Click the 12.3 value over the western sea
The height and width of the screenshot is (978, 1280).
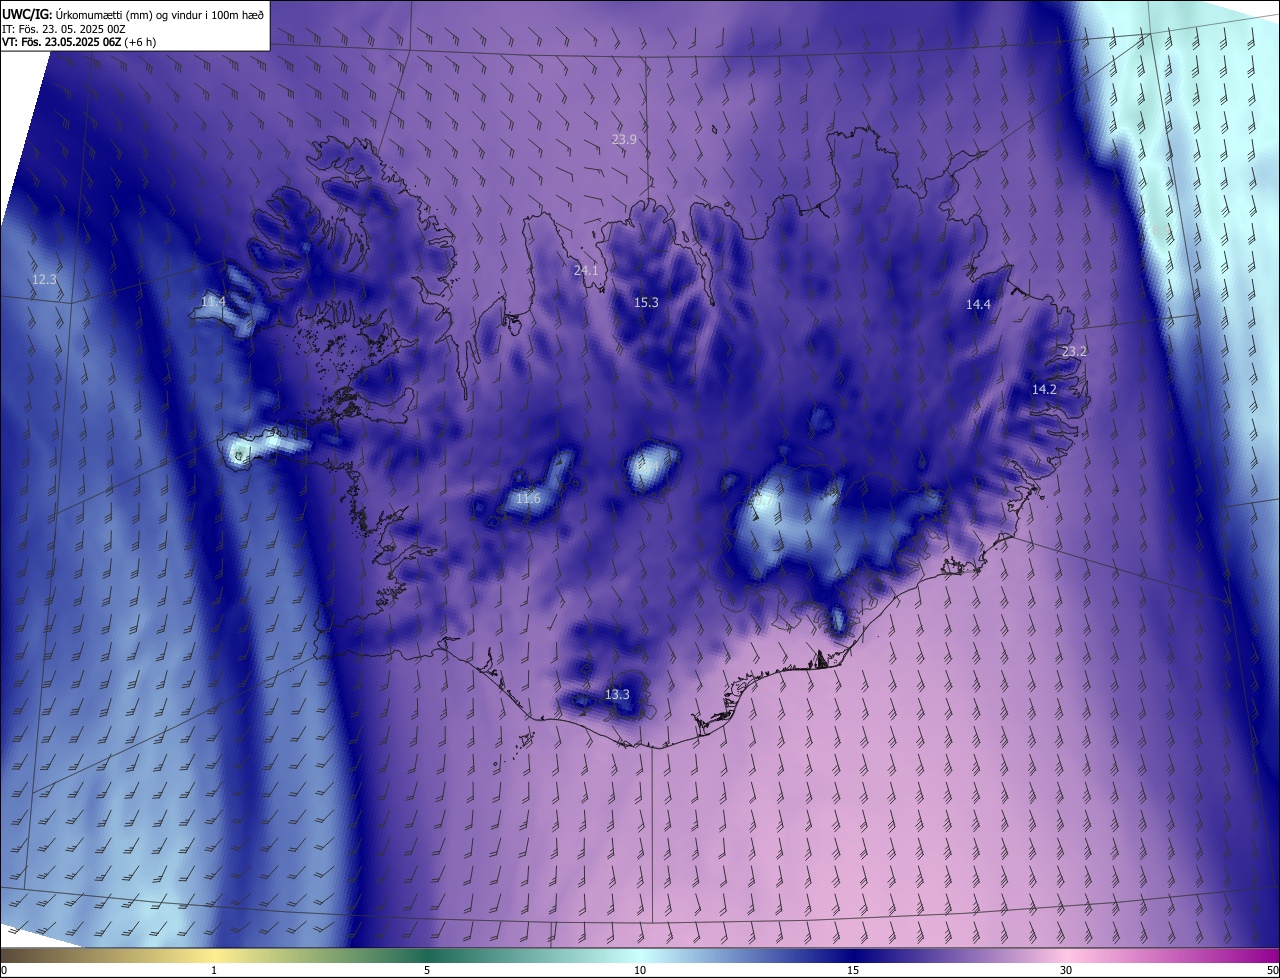pos(44,279)
